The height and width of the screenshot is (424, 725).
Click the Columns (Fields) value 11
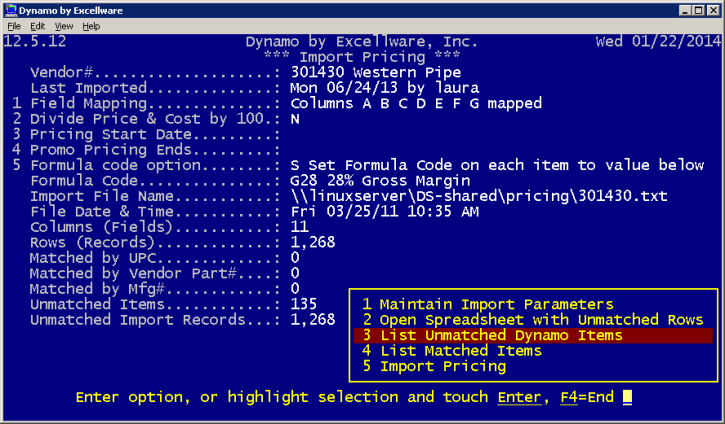pyautogui.click(x=300, y=227)
